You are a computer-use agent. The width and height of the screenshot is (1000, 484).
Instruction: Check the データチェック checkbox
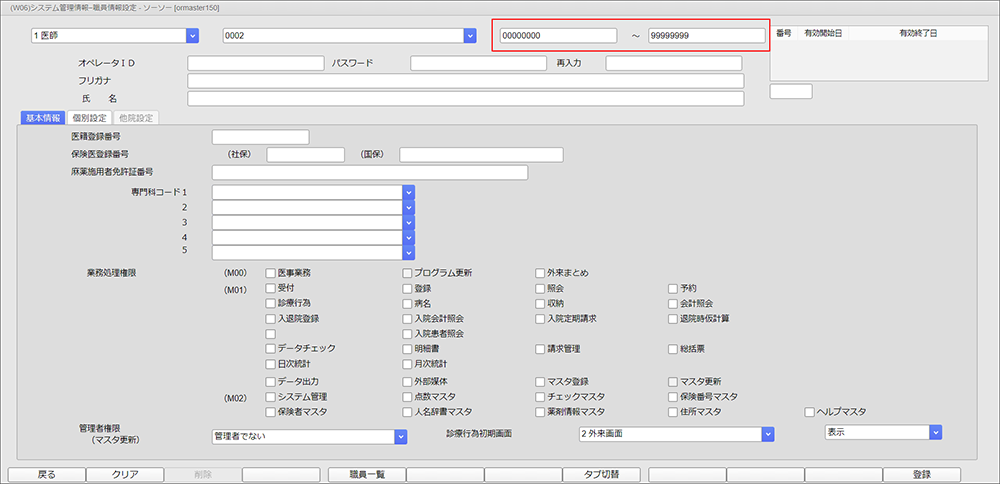pos(271,349)
